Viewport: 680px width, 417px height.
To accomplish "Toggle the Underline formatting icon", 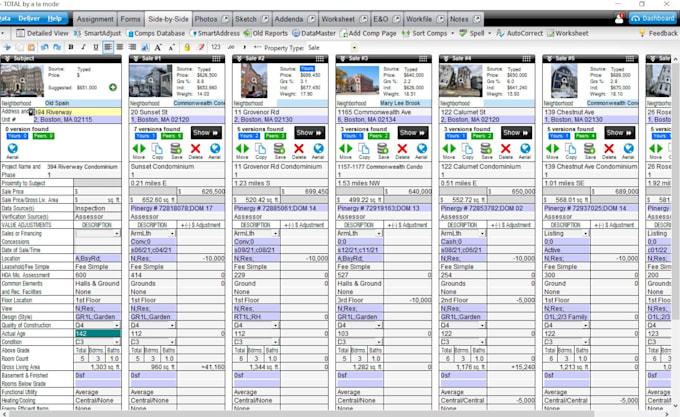I will (x=95, y=47).
